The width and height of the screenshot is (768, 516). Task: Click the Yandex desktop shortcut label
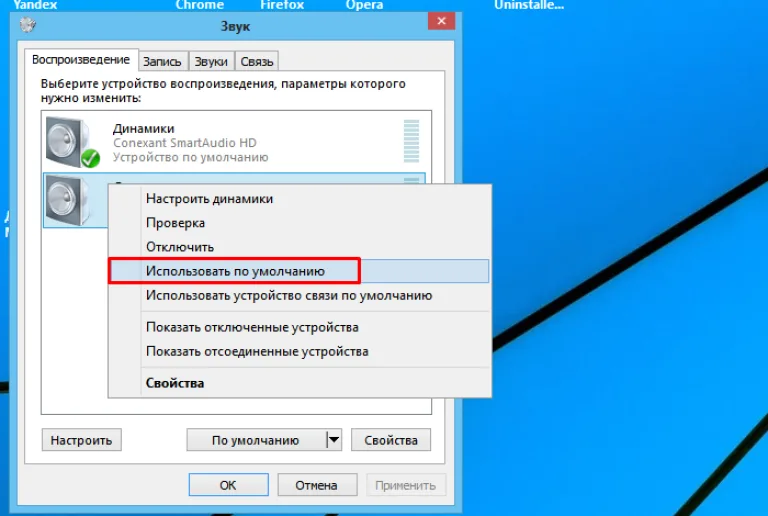(x=35, y=4)
